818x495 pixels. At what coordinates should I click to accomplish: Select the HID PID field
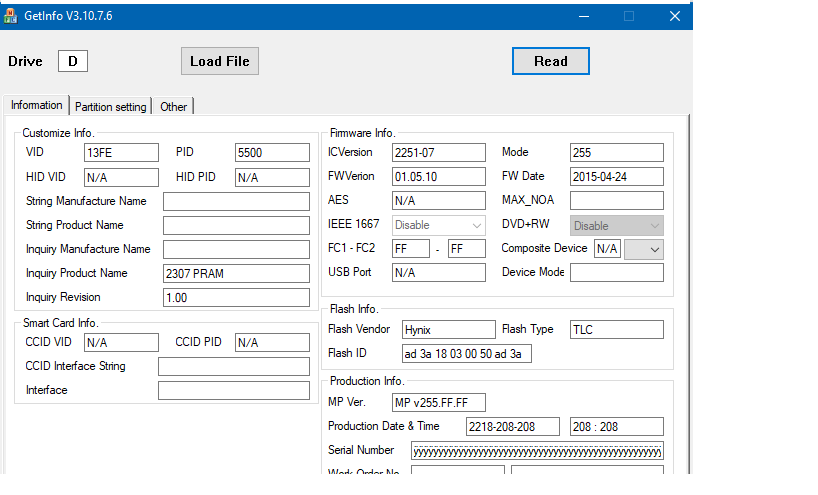[x=272, y=177]
